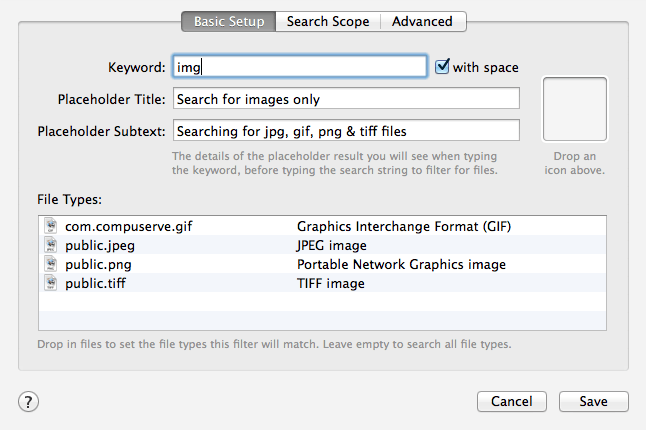Open the Search Scope tab
The height and width of the screenshot is (430, 646).
point(328,21)
